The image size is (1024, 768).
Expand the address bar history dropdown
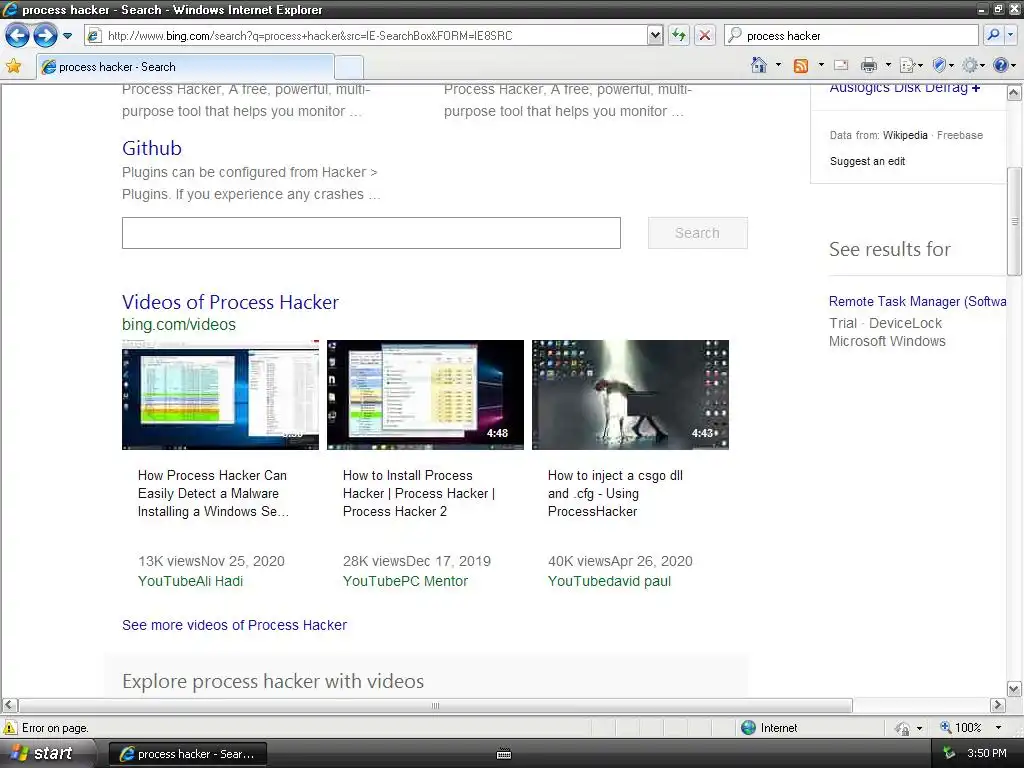pyautogui.click(x=655, y=36)
